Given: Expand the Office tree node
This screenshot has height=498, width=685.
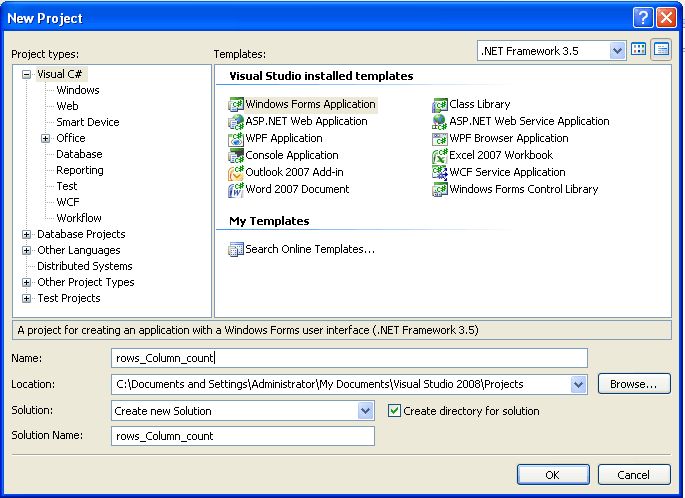Looking at the screenshot, I should (x=45, y=138).
